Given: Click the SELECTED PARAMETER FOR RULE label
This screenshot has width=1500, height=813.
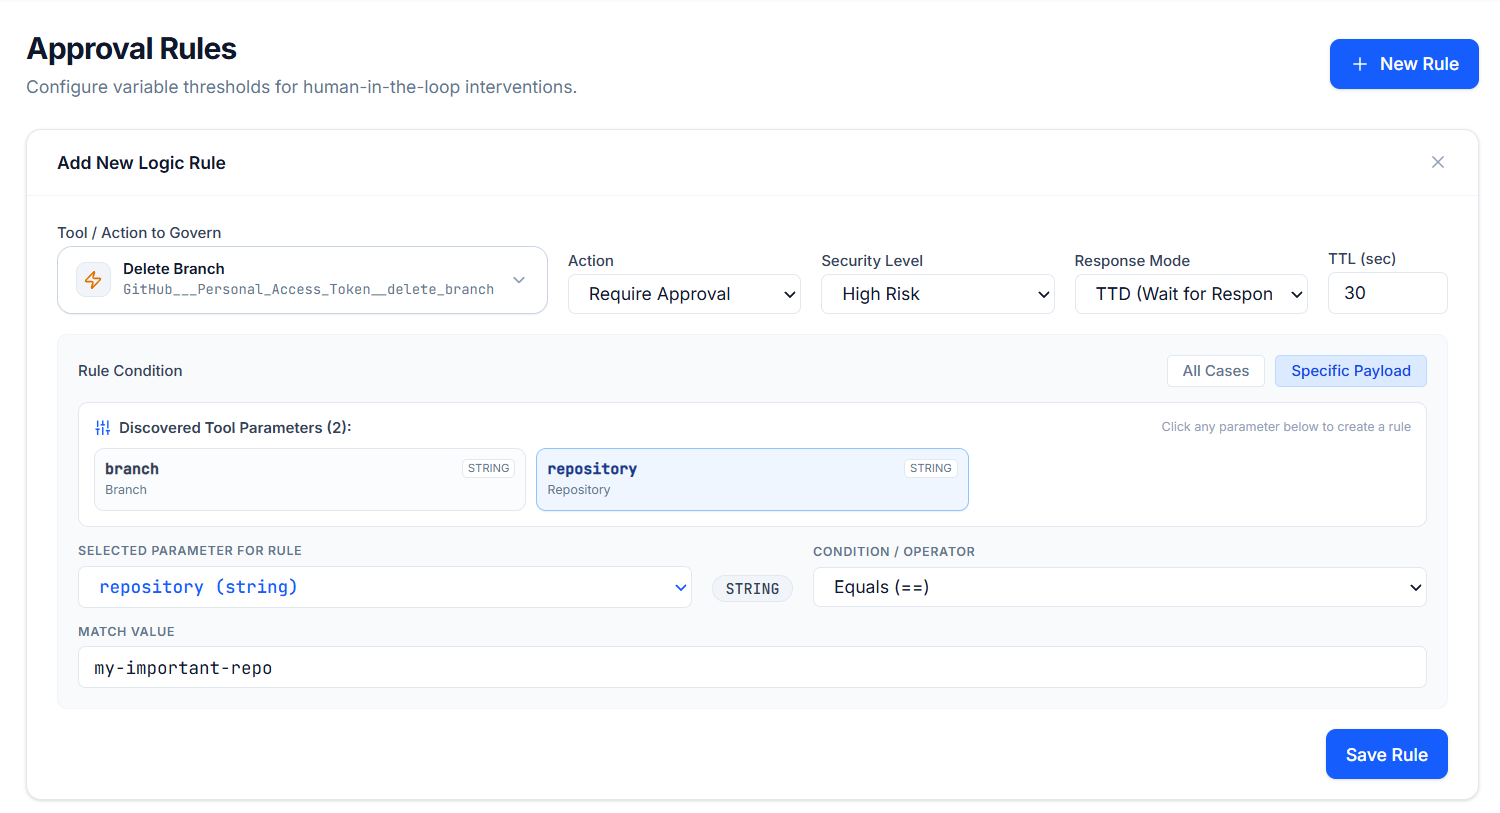Looking at the screenshot, I should click(190, 551).
